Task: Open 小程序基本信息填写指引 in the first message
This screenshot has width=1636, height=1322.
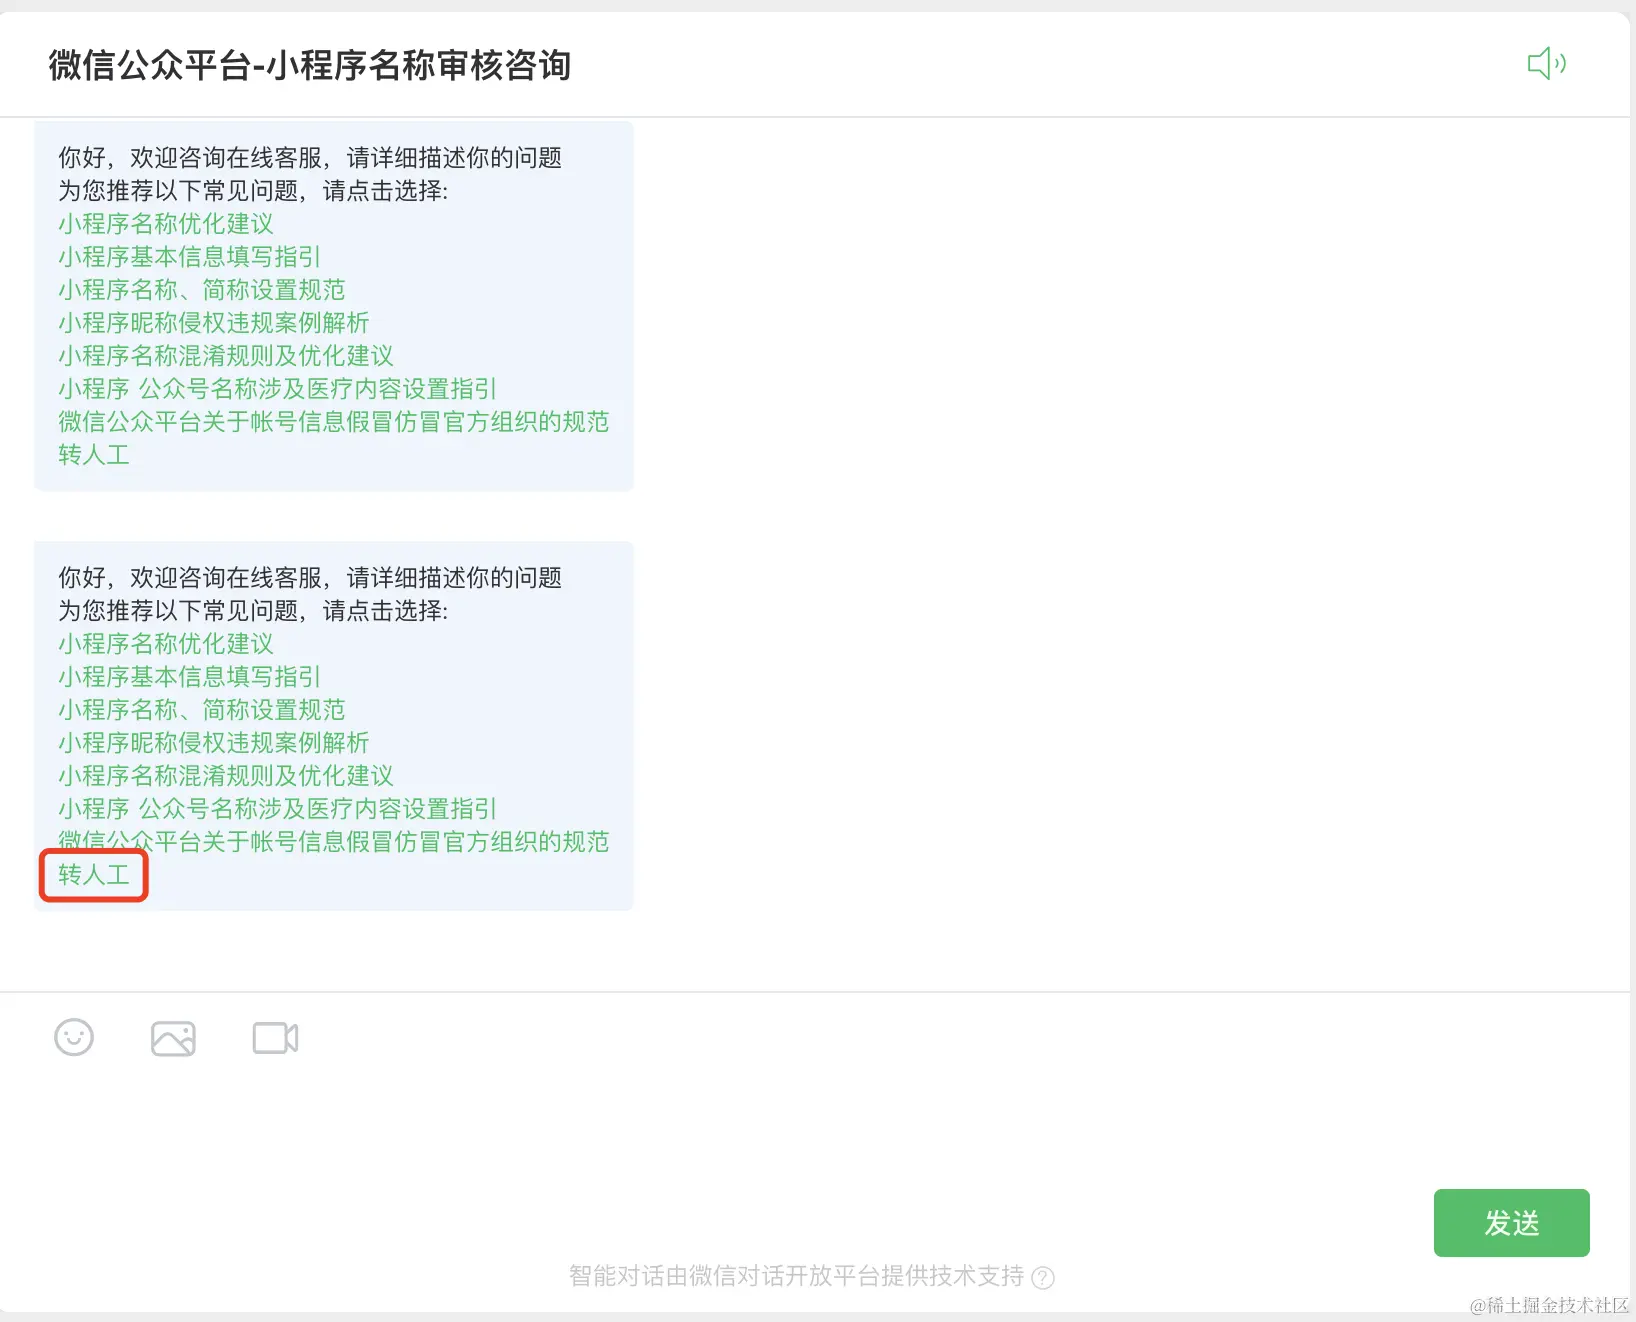Action: (190, 257)
